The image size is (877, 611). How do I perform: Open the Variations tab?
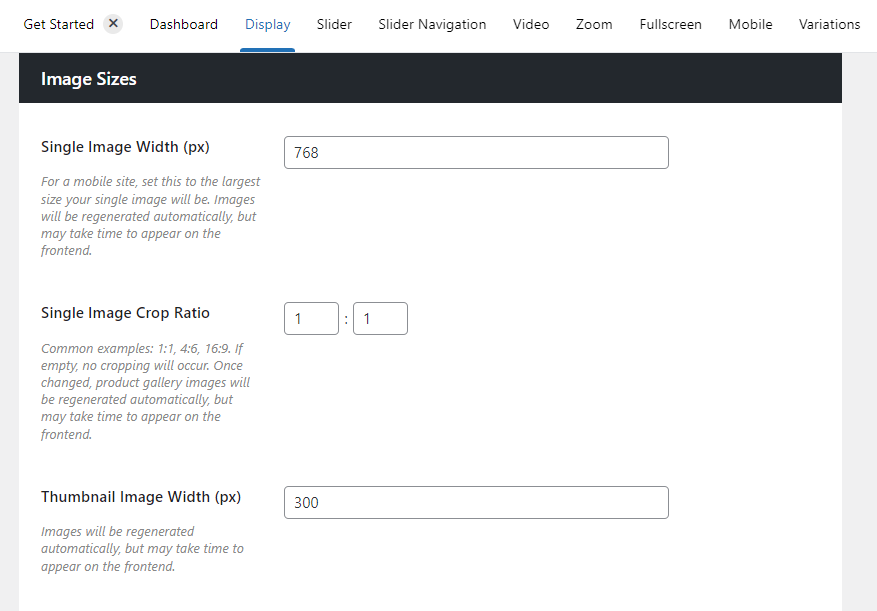(829, 24)
